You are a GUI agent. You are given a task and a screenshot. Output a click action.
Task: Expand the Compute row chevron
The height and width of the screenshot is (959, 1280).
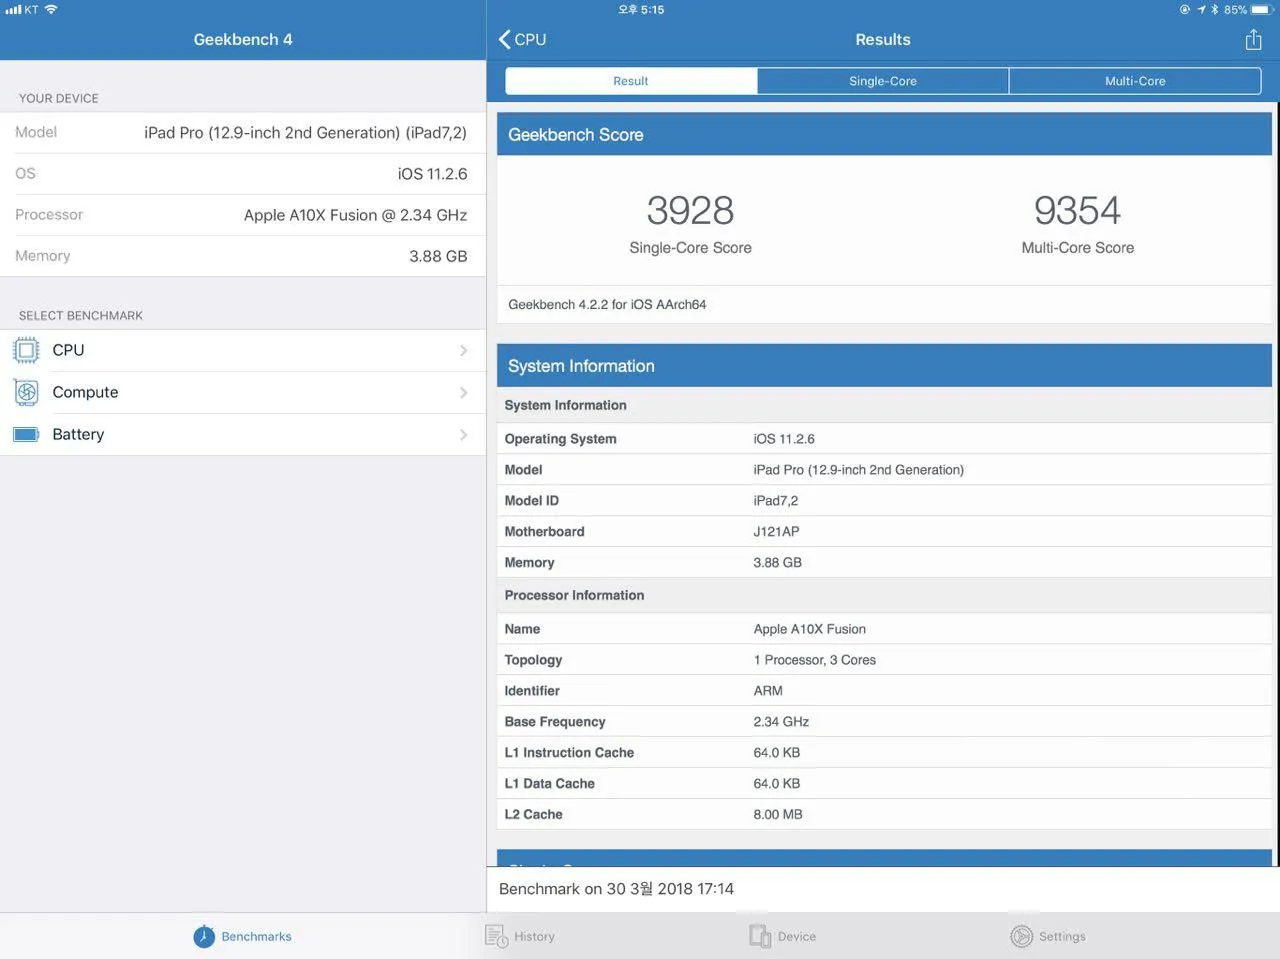[x=463, y=393]
